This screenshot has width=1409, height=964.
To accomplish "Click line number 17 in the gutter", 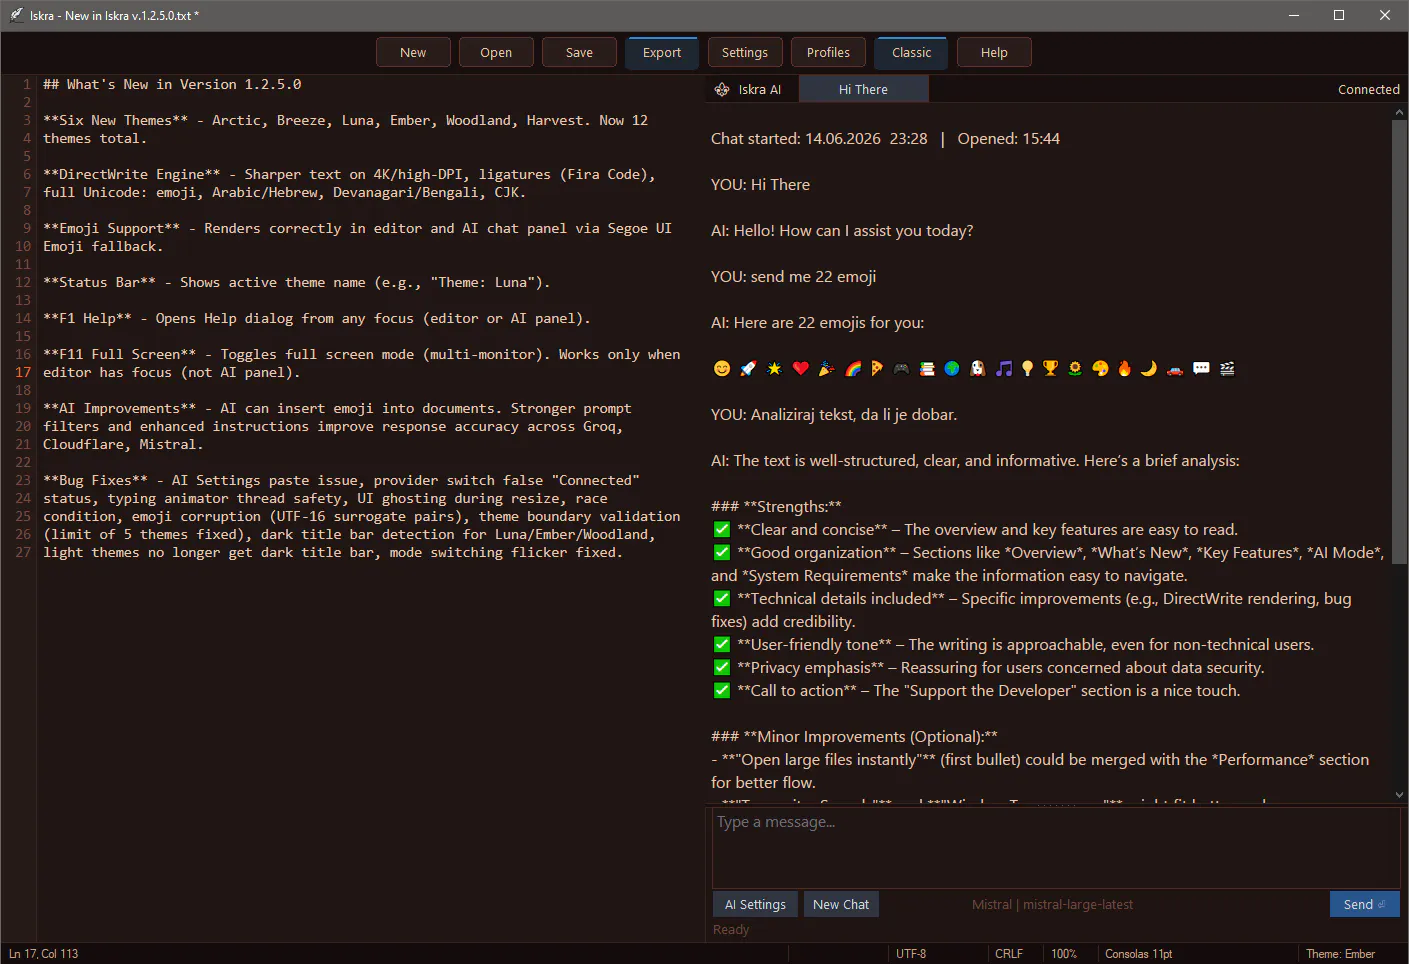I will (x=23, y=372).
